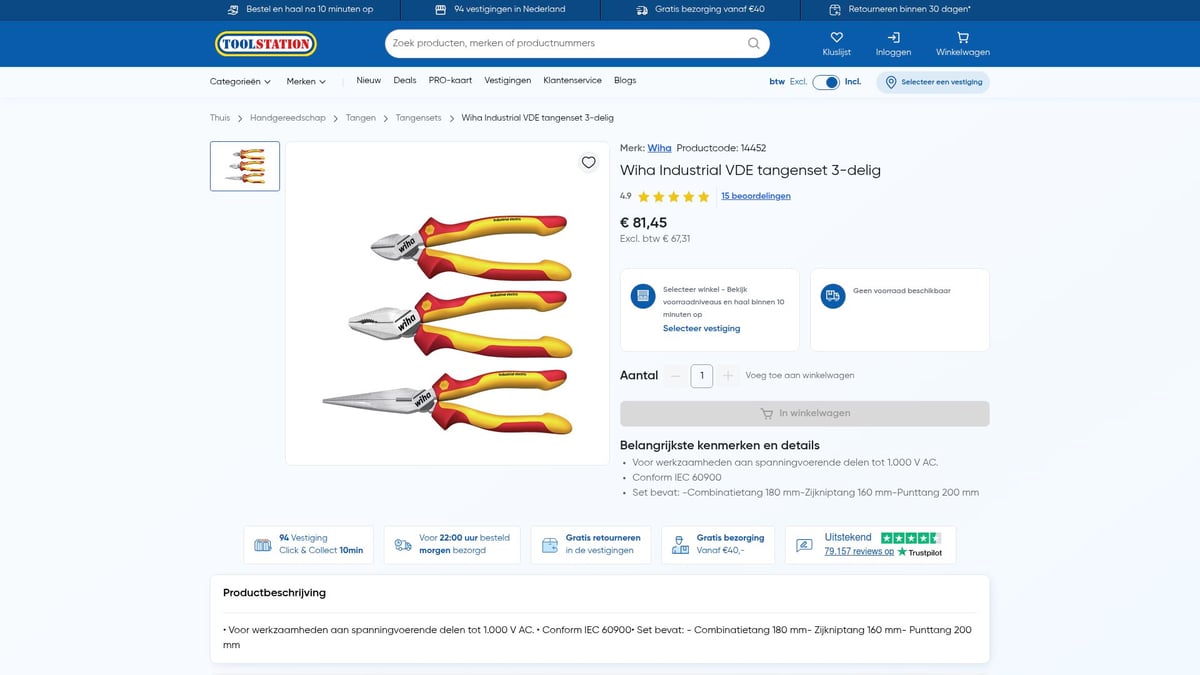Image resolution: width=1200 pixels, height=675 pixels.
Task: Click the Toolstation logo
Action: point(266,44)
